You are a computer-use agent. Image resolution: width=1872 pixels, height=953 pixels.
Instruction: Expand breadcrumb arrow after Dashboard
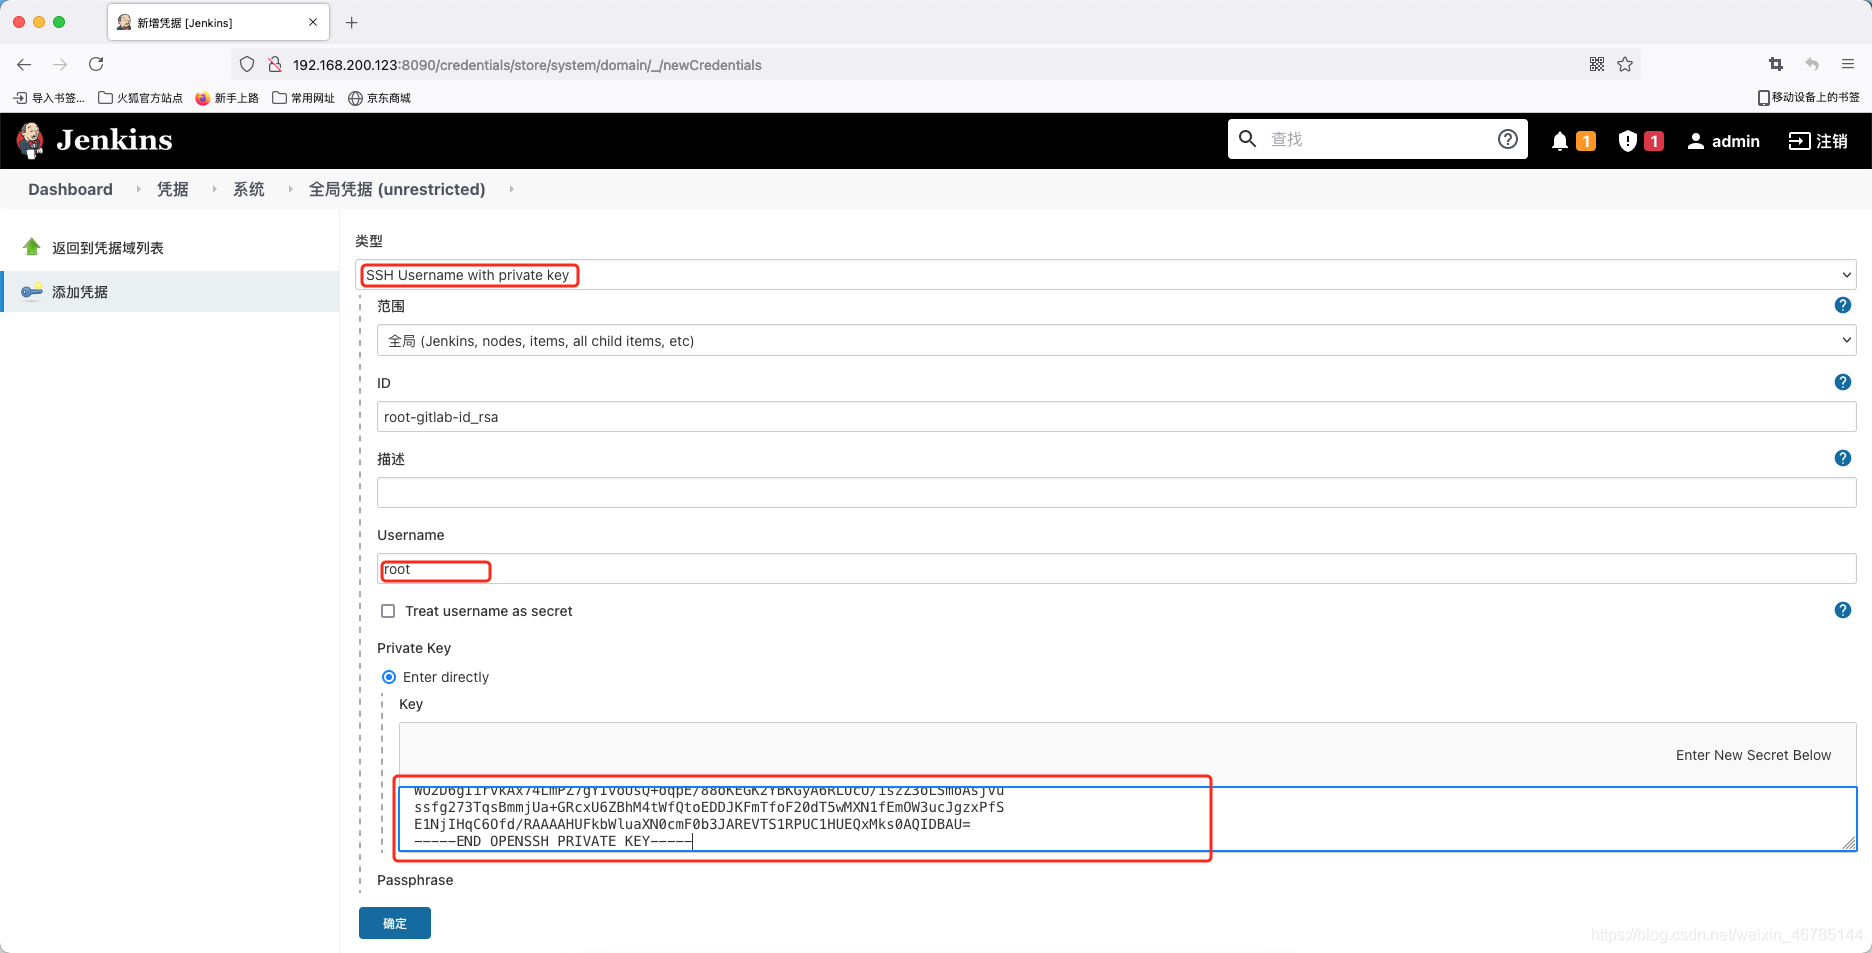click(x=138, y=189)
